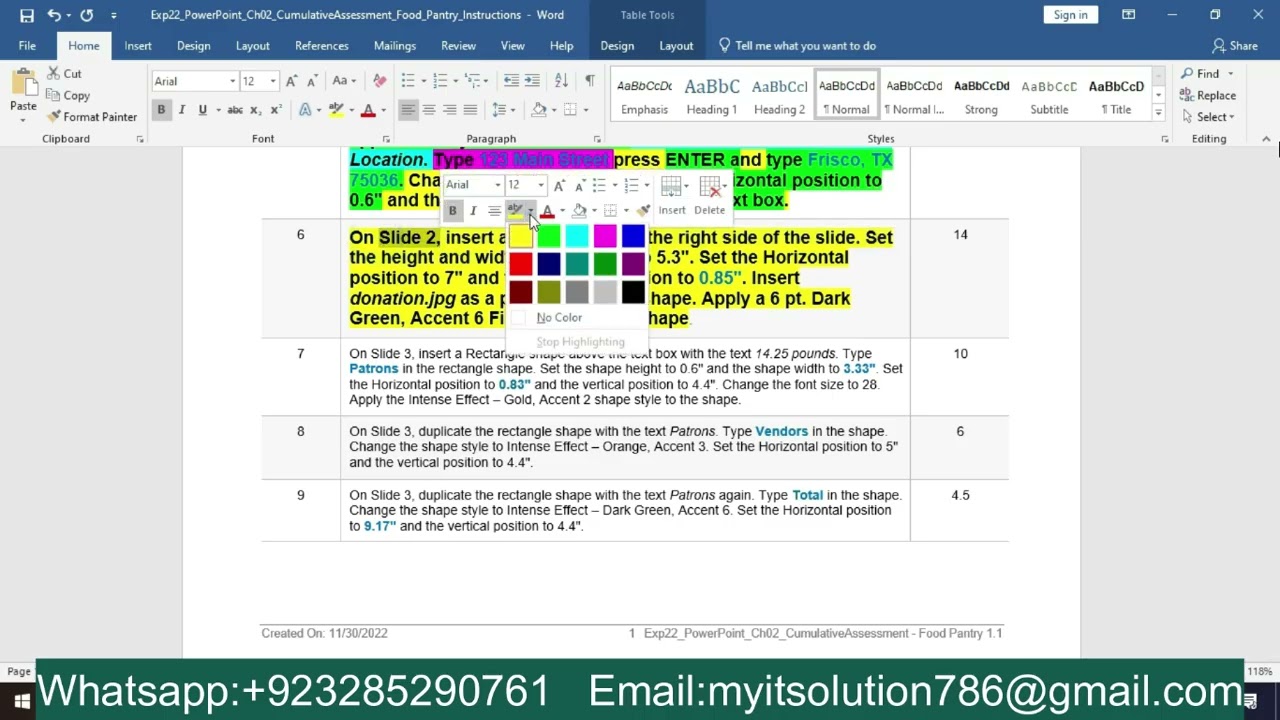
Task: Decrease font size in ribbon
Action: pos(312,81)
